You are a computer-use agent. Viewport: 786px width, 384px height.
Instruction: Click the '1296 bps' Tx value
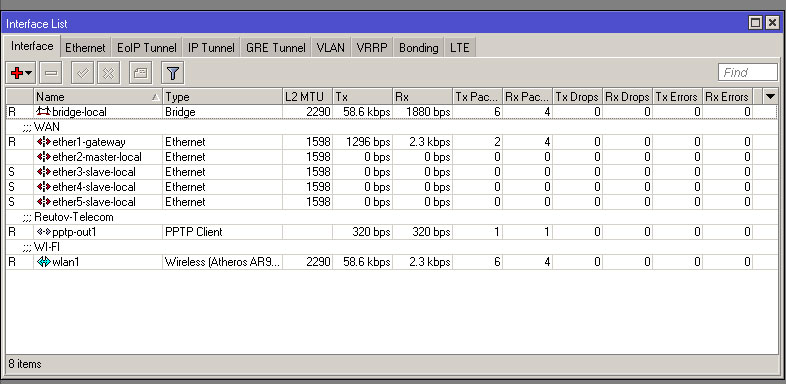tap(368, 142)
